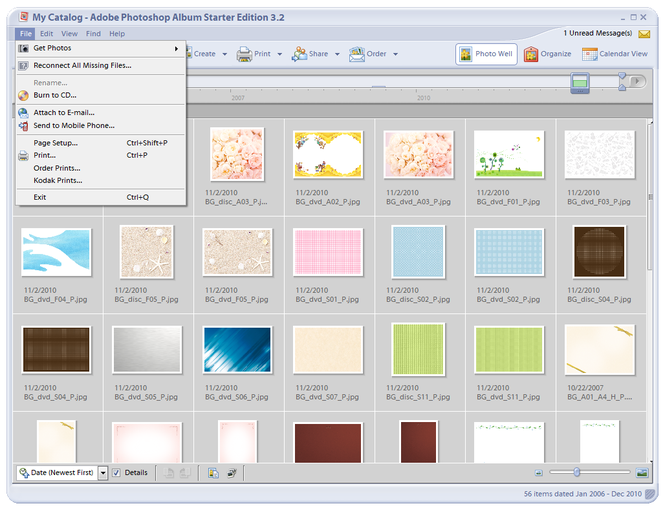Expand the Order dropdown arrow

(395, 54)
